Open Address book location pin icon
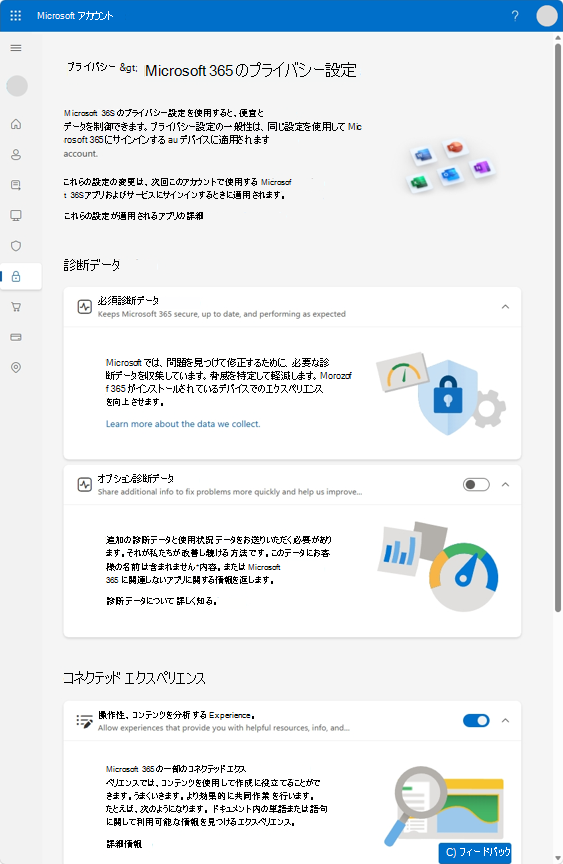Screen dimensions: 563x864 click(x=16, y=368)
